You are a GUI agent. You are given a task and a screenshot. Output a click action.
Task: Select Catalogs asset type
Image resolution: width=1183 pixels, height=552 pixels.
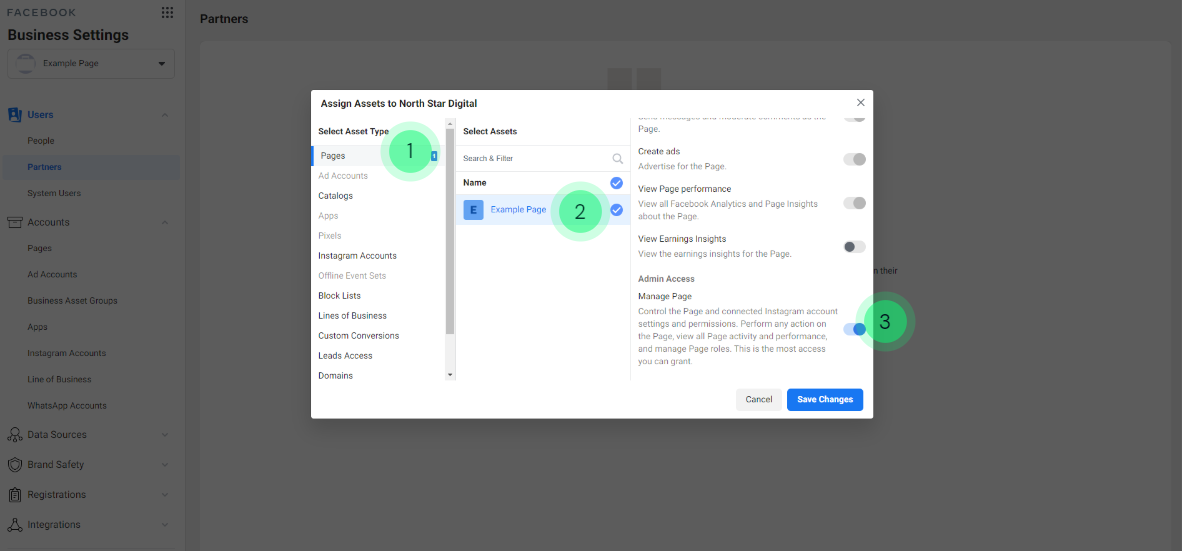tap(336, 196)
